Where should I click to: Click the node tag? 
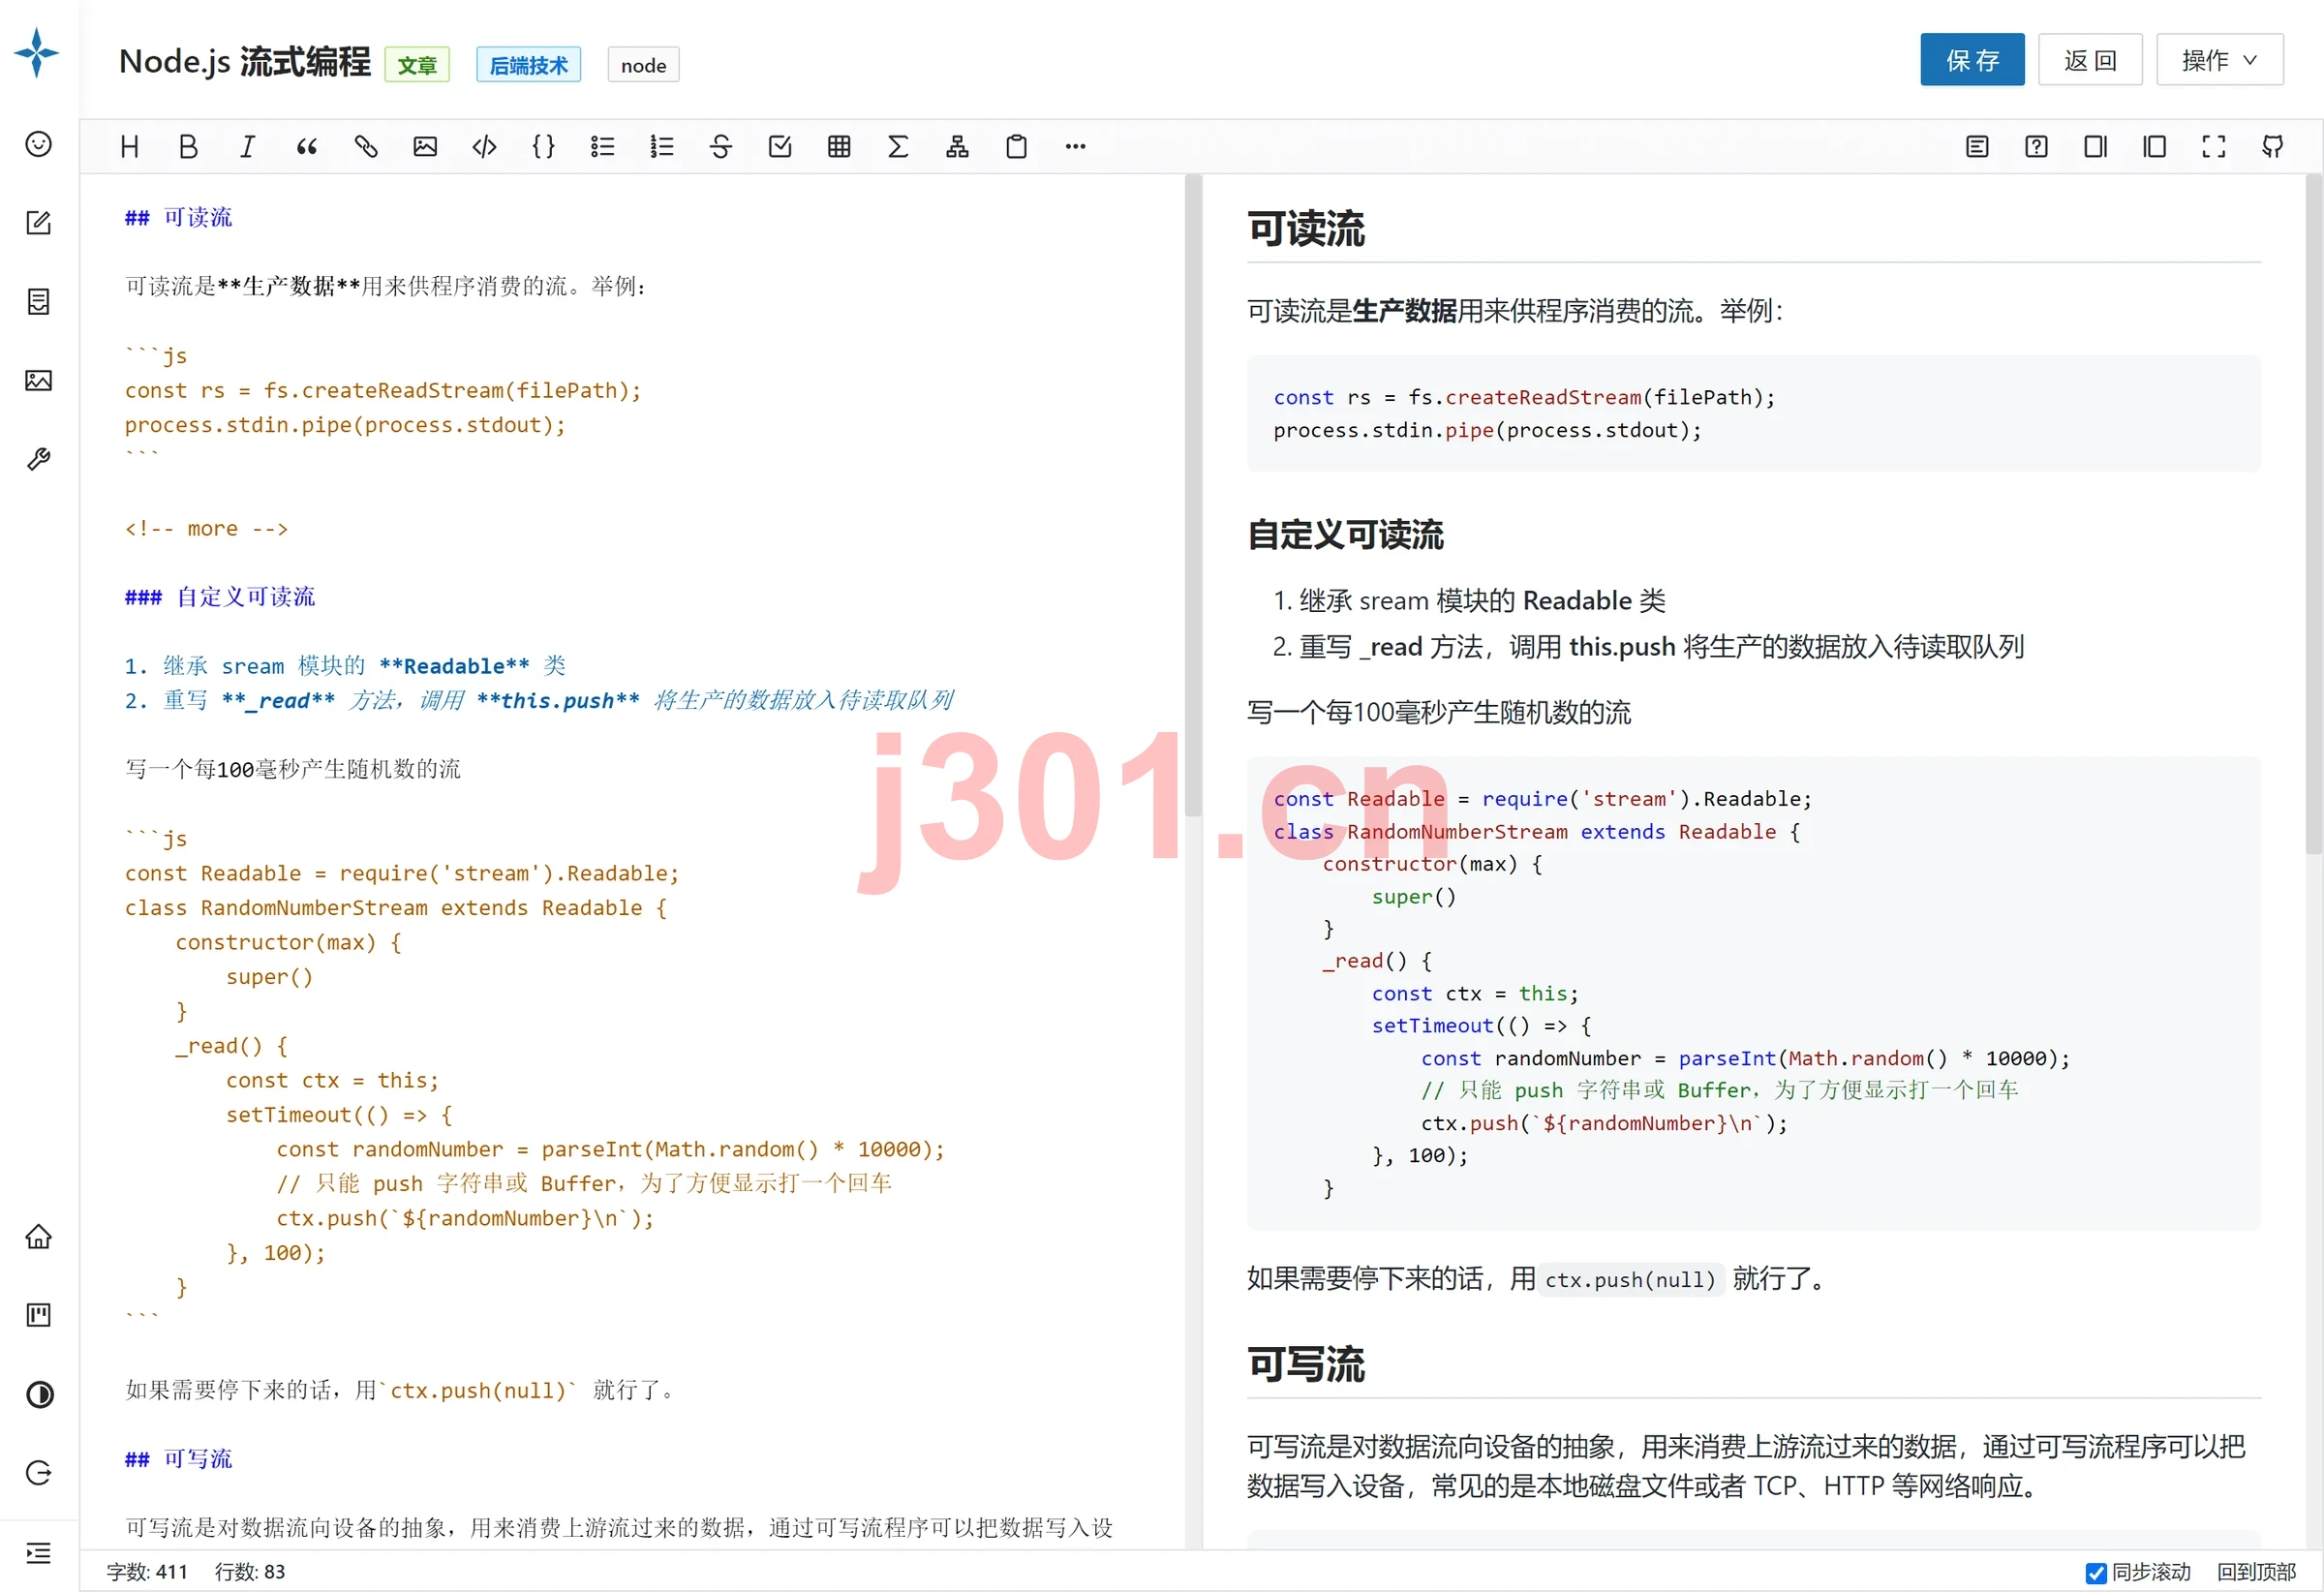coord(643,65)
